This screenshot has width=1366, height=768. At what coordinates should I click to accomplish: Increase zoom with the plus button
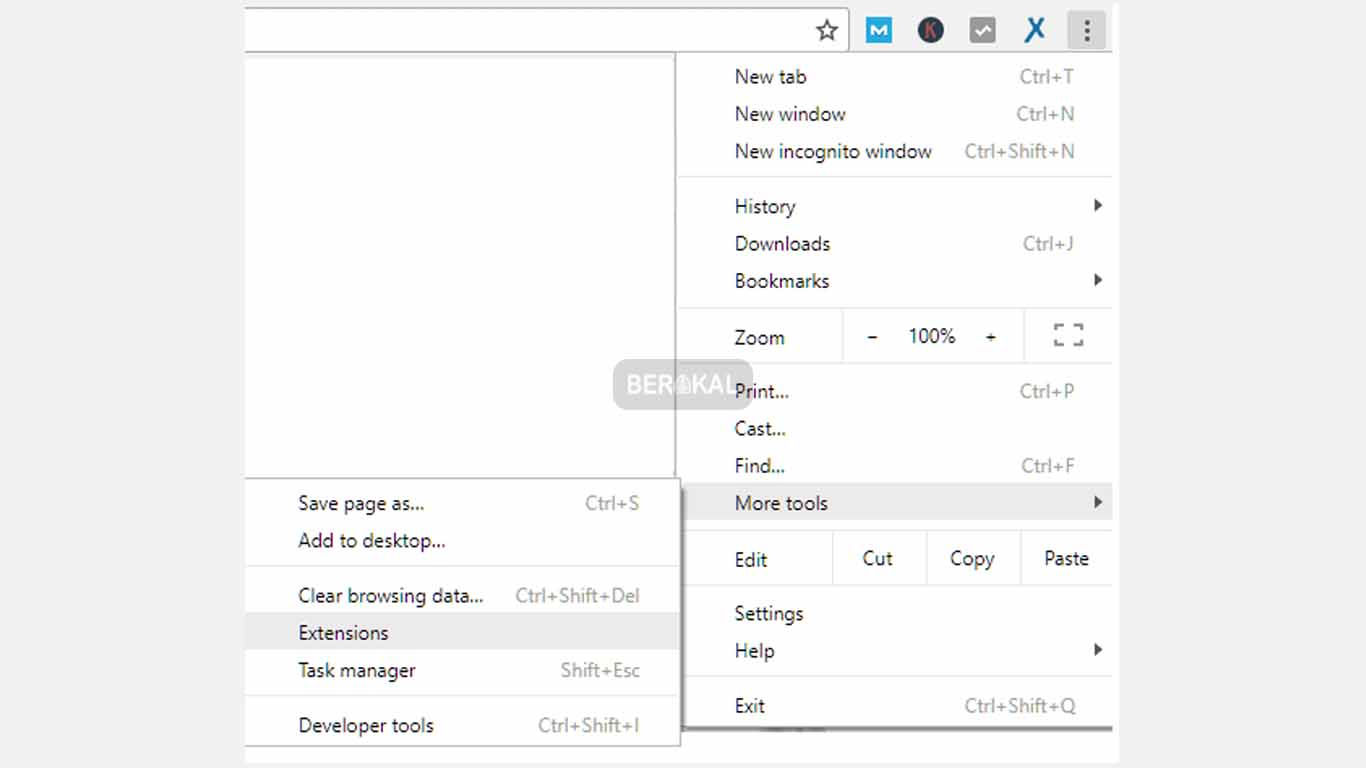pos(991,337)
